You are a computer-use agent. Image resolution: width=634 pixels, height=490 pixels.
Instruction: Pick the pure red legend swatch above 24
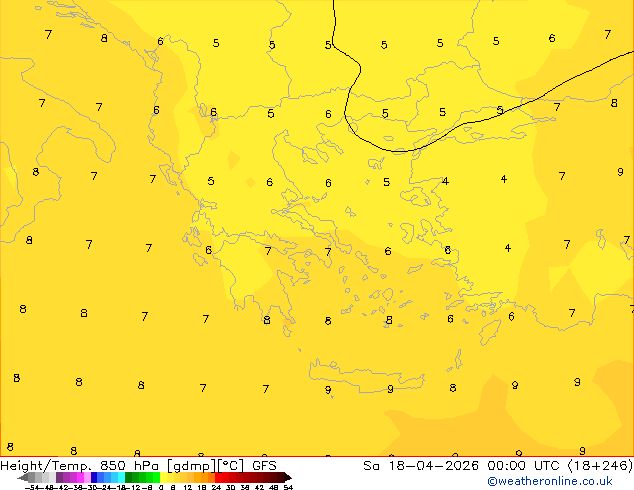click(218, 477)
